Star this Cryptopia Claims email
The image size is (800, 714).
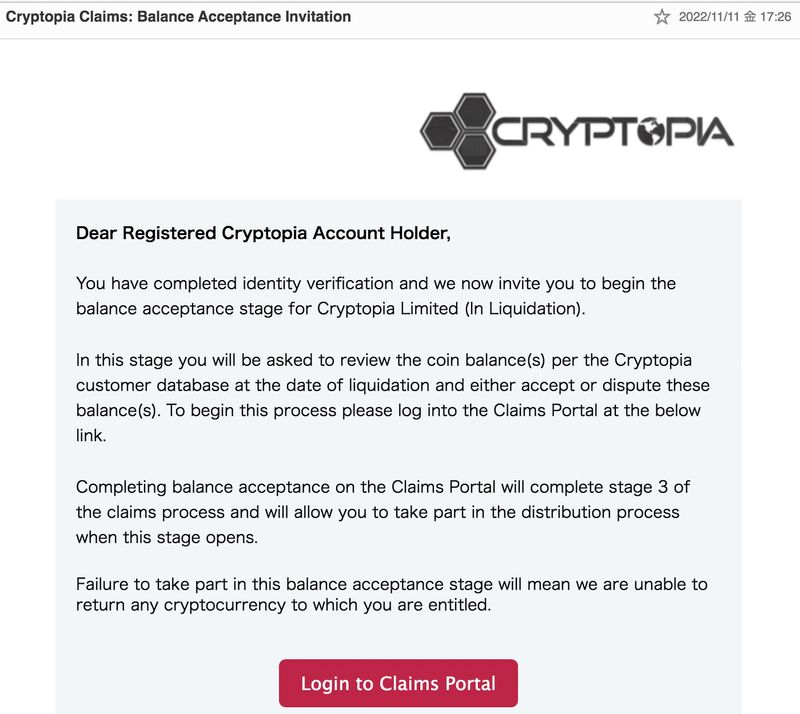click(662, 17)
